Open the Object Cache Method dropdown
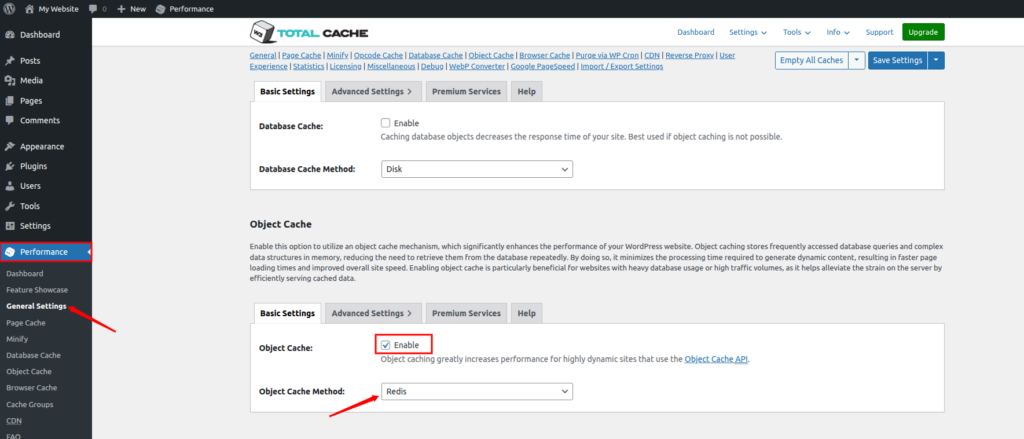The width and height of the screenshot is (1024, 439). (477, 391)
